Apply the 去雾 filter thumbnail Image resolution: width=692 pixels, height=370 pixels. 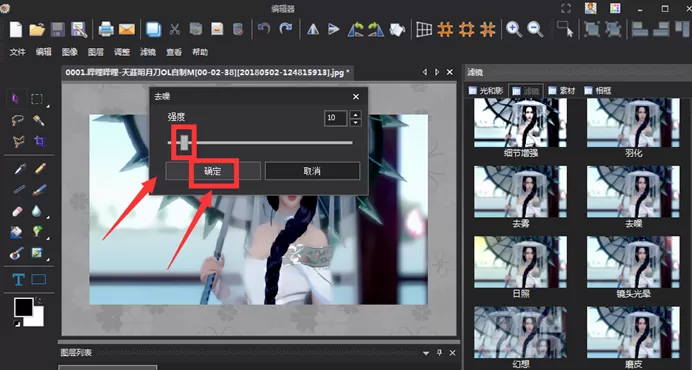pos(520,197)
